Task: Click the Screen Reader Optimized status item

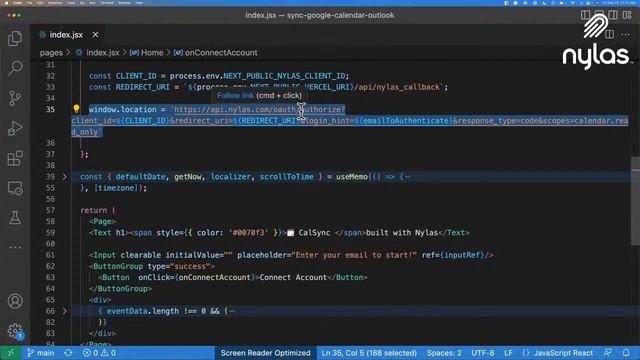Action: pos(265,353)
